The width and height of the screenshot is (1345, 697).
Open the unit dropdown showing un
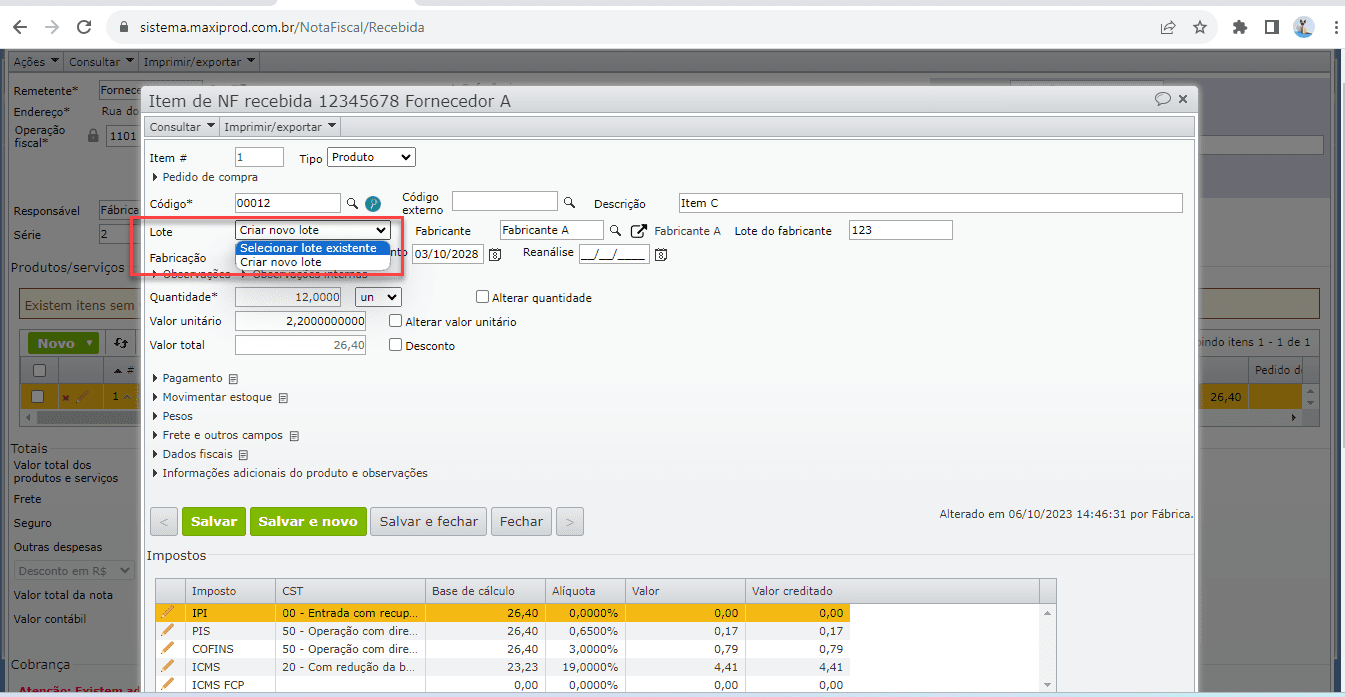click(x=378, y=297)
